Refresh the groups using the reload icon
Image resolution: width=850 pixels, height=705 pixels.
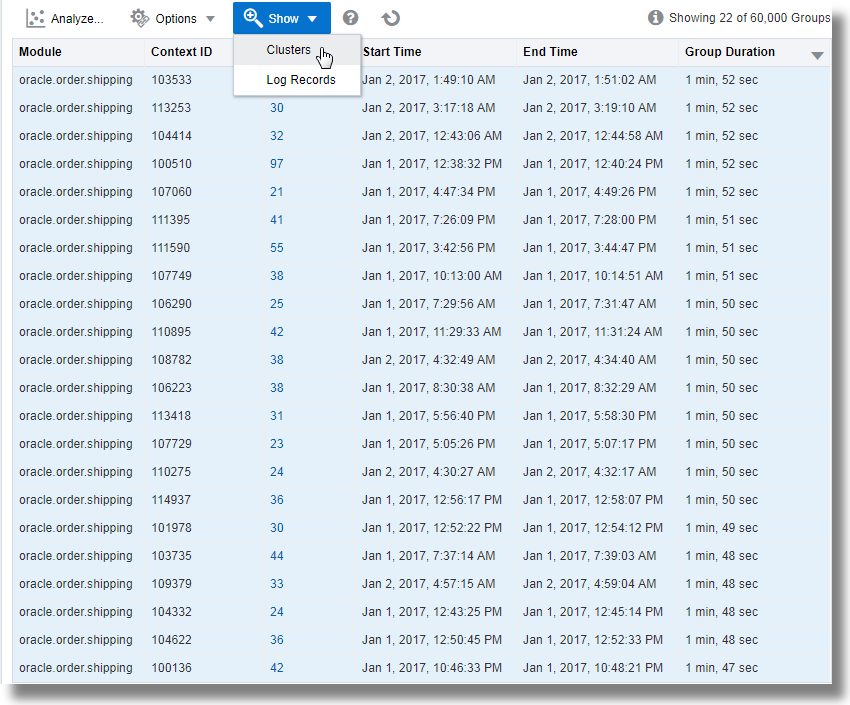(390, 17)
